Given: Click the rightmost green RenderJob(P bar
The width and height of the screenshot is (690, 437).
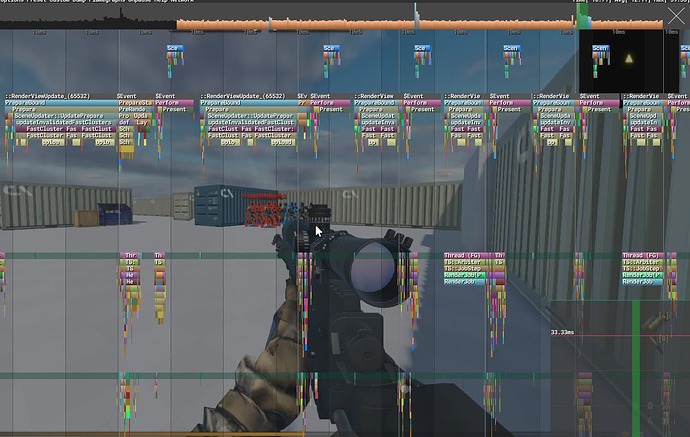Looking at the screenshot, I should click(x=642, y=275).
